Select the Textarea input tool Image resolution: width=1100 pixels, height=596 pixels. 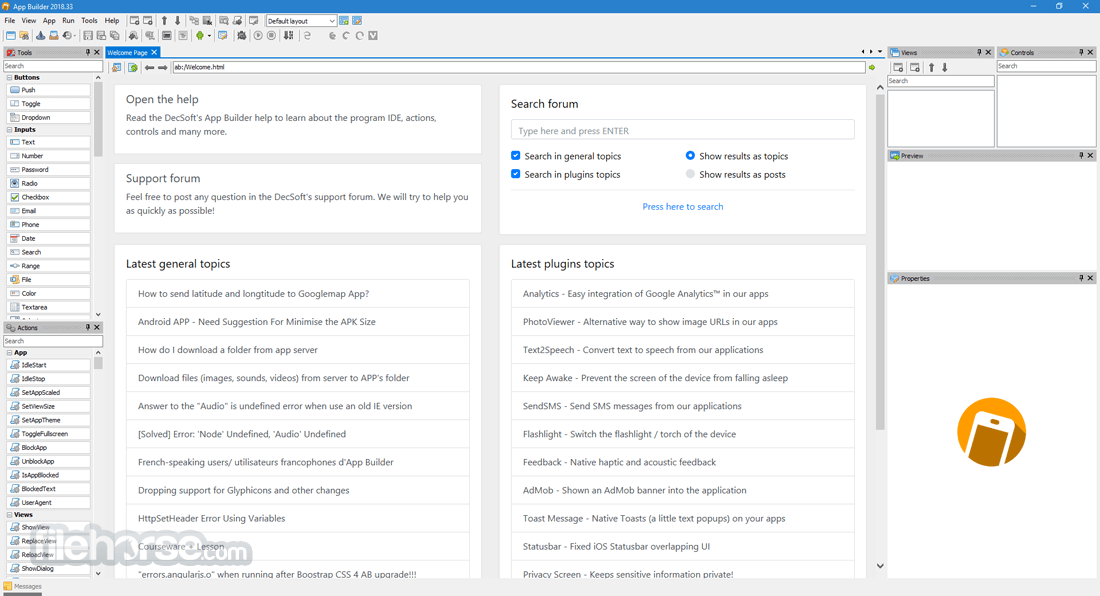(48, 307)
